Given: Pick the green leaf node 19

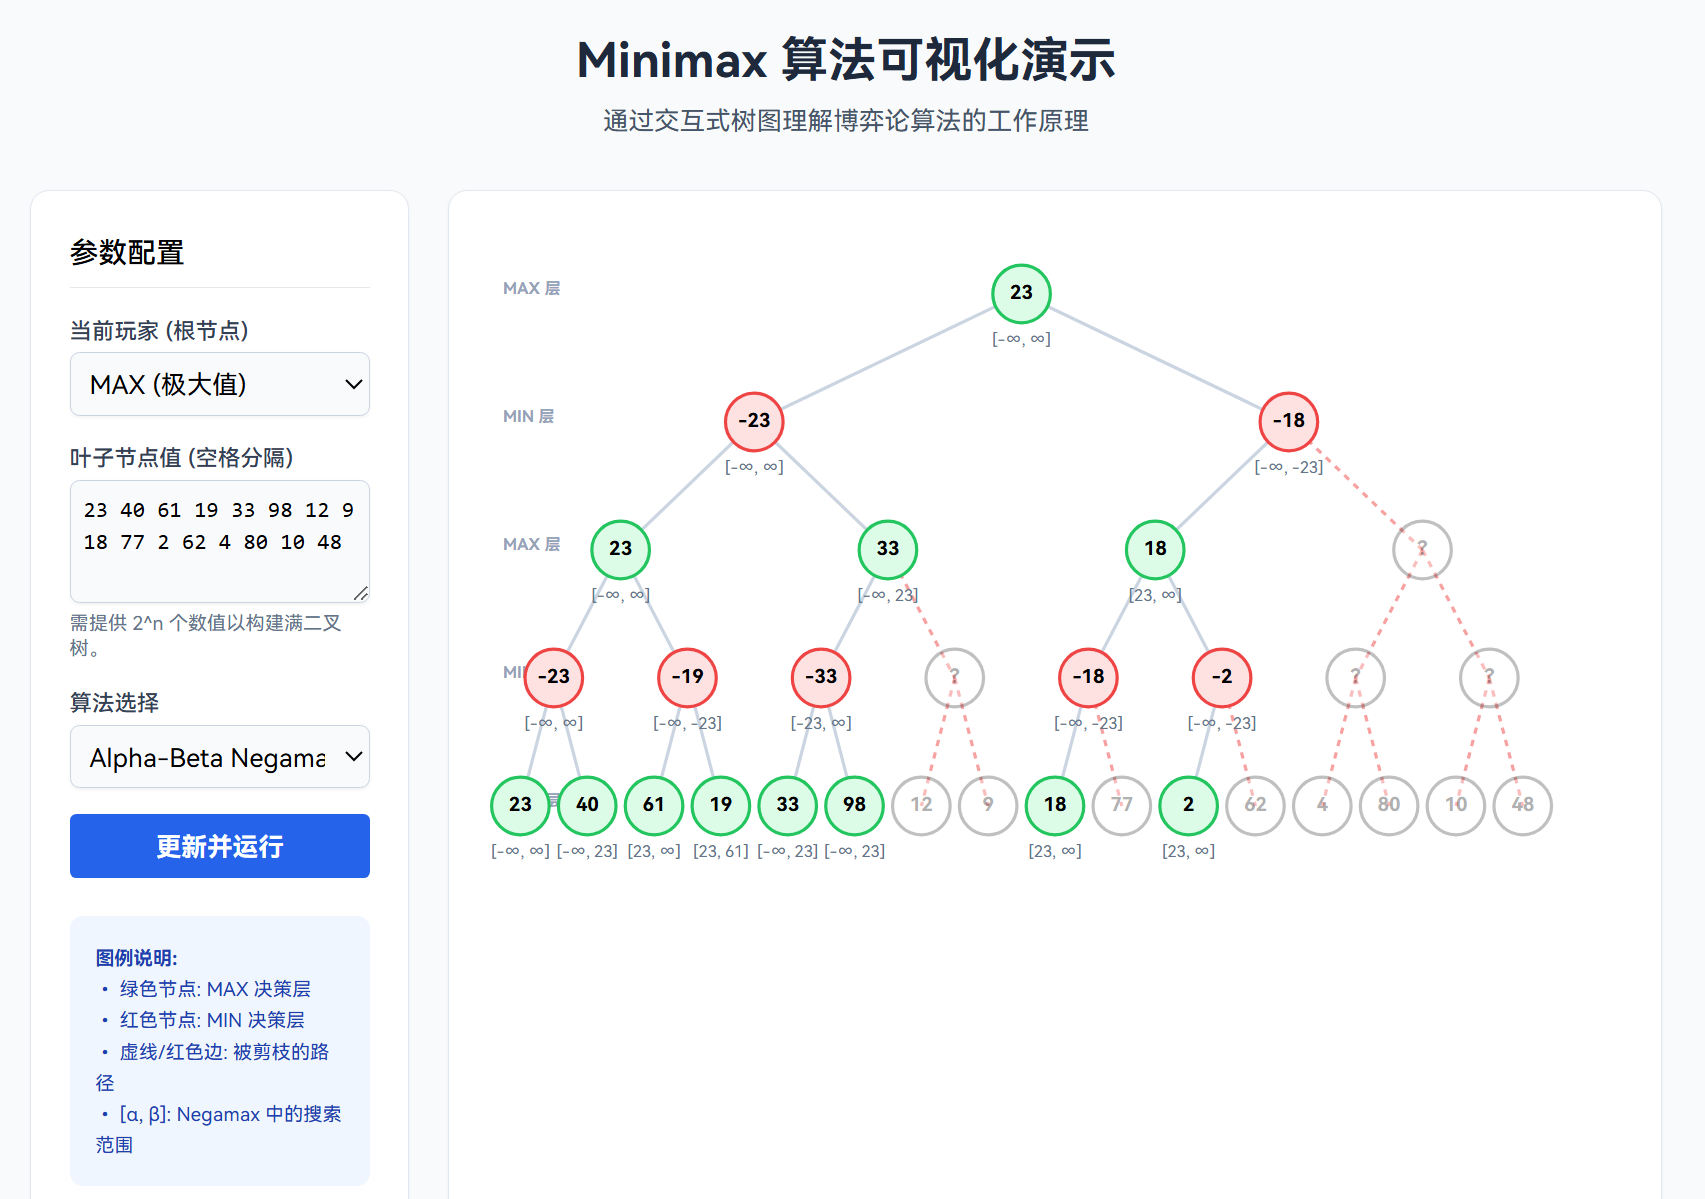Looking at the screenshot, I should [721, 805].
